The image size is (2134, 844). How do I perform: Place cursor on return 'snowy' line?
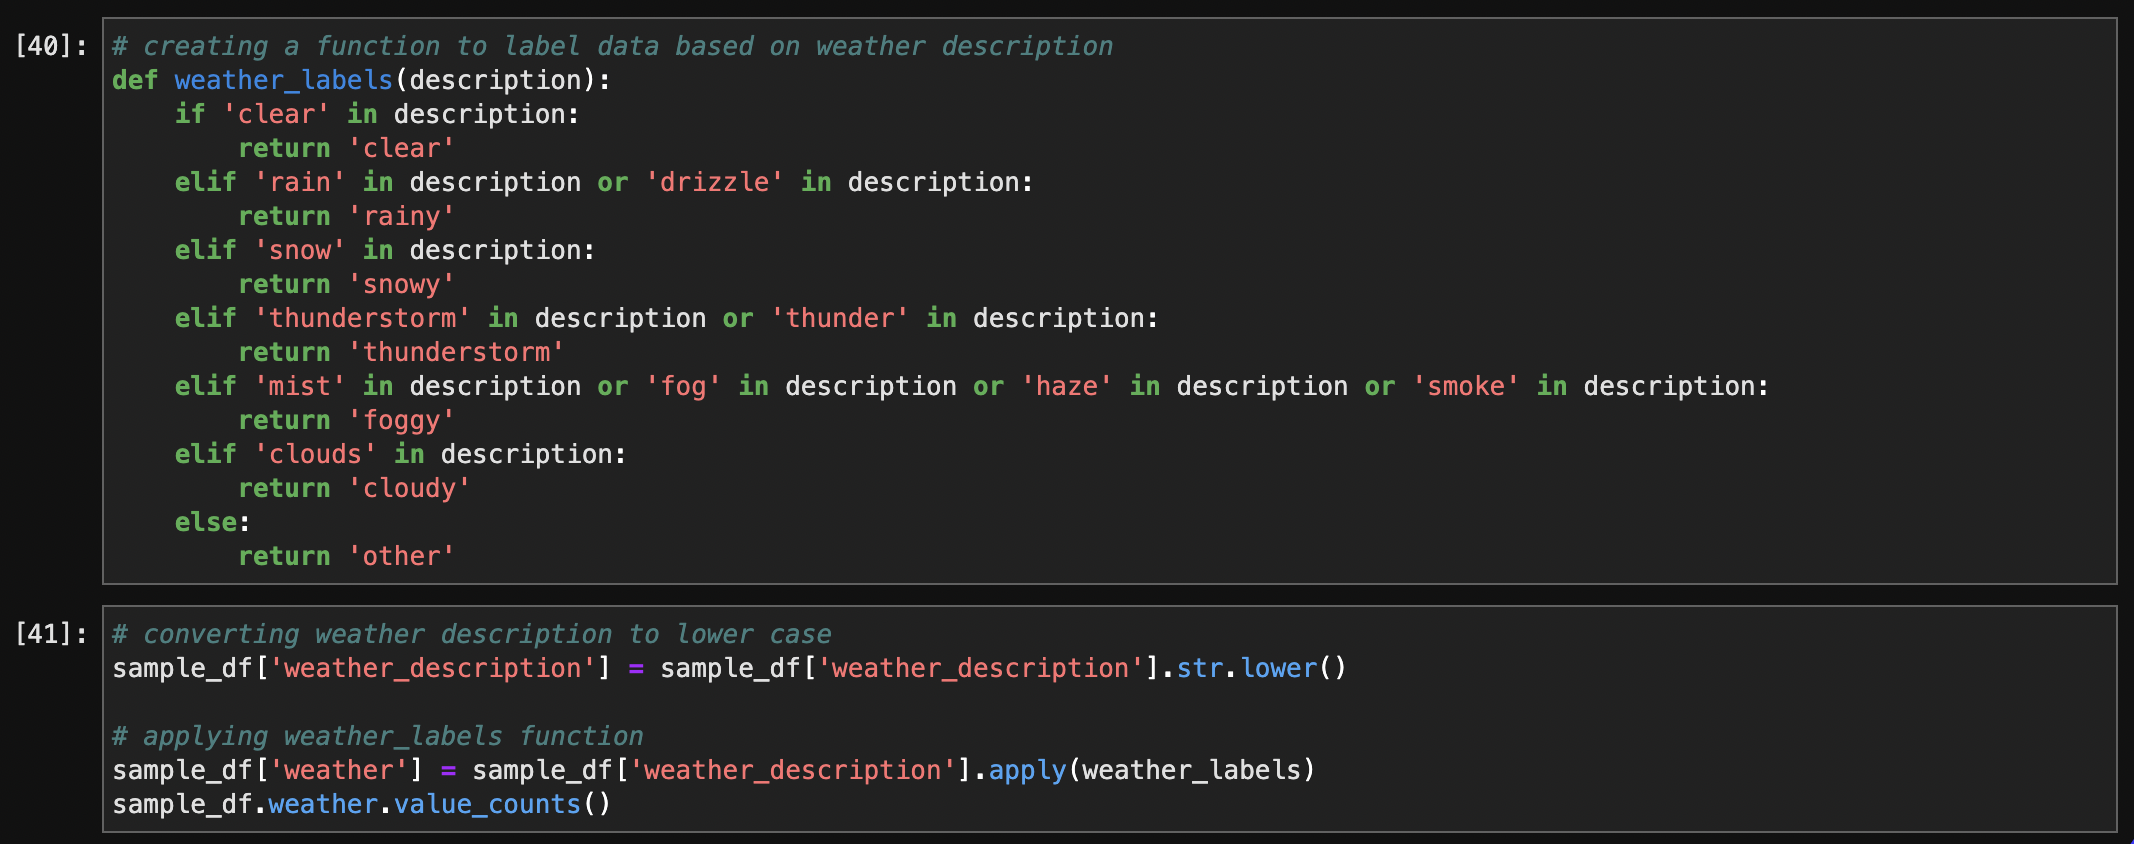346,284
